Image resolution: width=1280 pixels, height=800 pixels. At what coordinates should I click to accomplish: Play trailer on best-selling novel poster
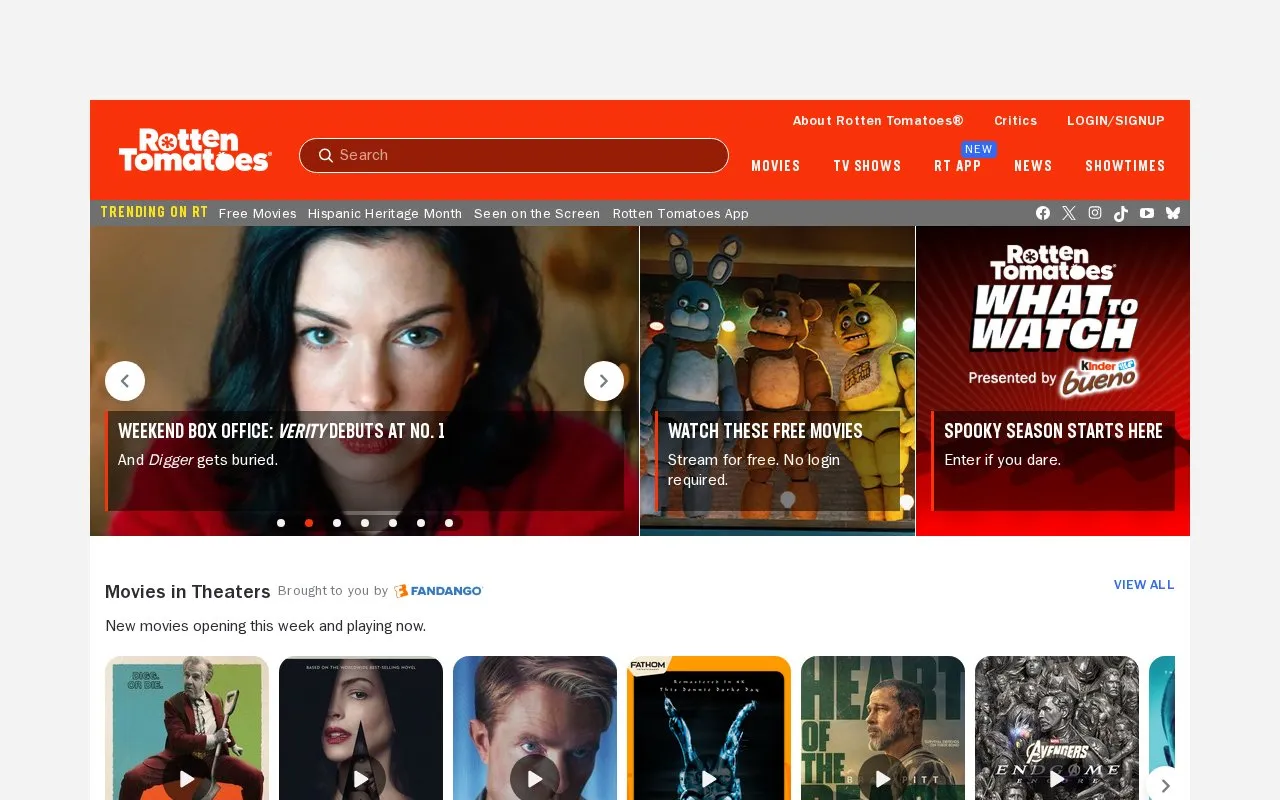click(361, 778)
